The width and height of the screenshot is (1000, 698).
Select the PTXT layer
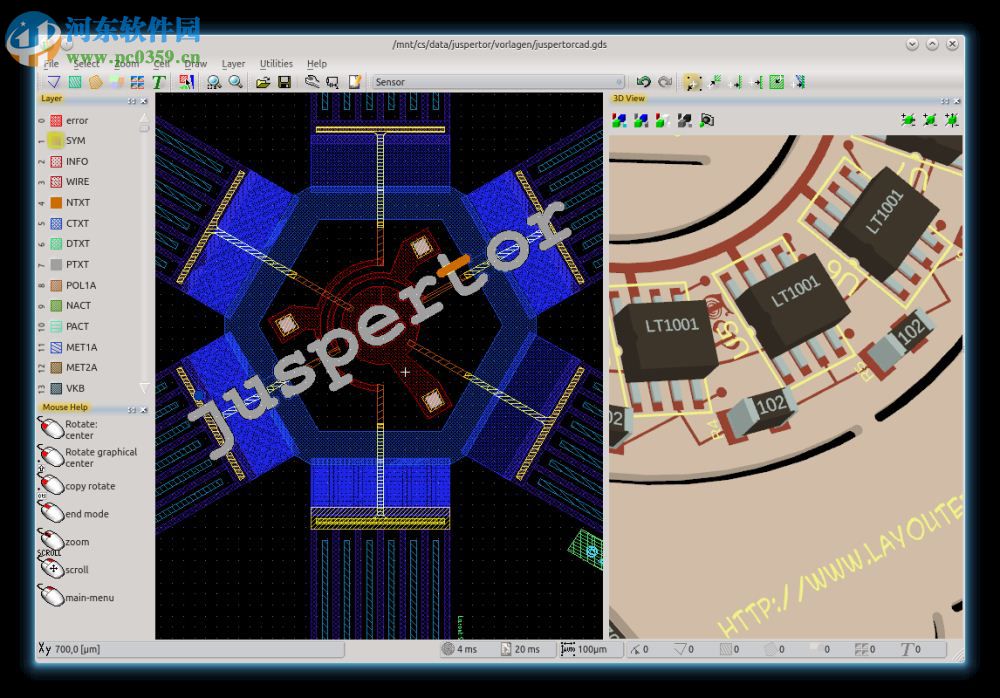89,264
